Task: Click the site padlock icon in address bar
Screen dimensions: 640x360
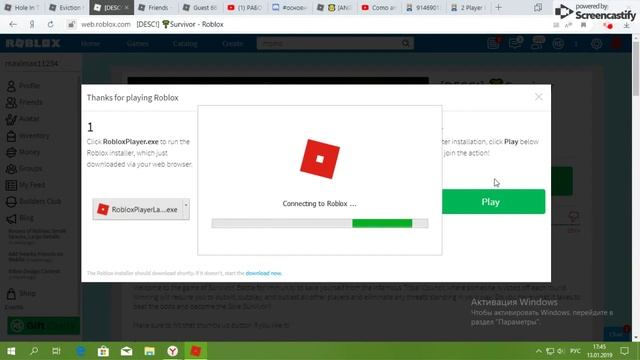Action: [x=71, y=24]
